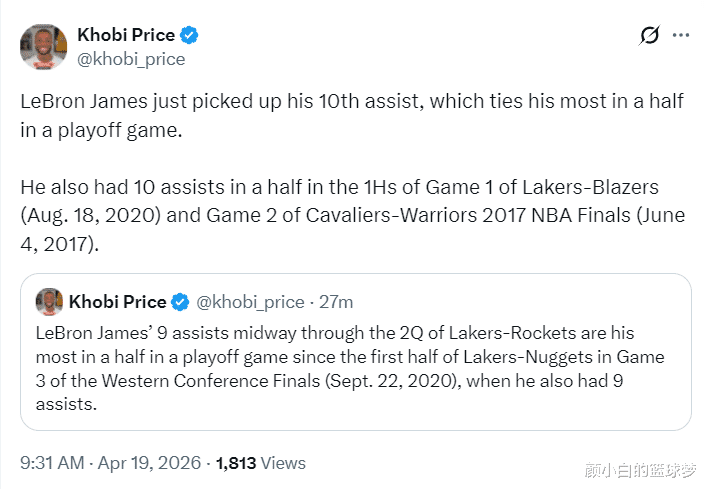Click the 1,813 view count number

coord(237,463)
